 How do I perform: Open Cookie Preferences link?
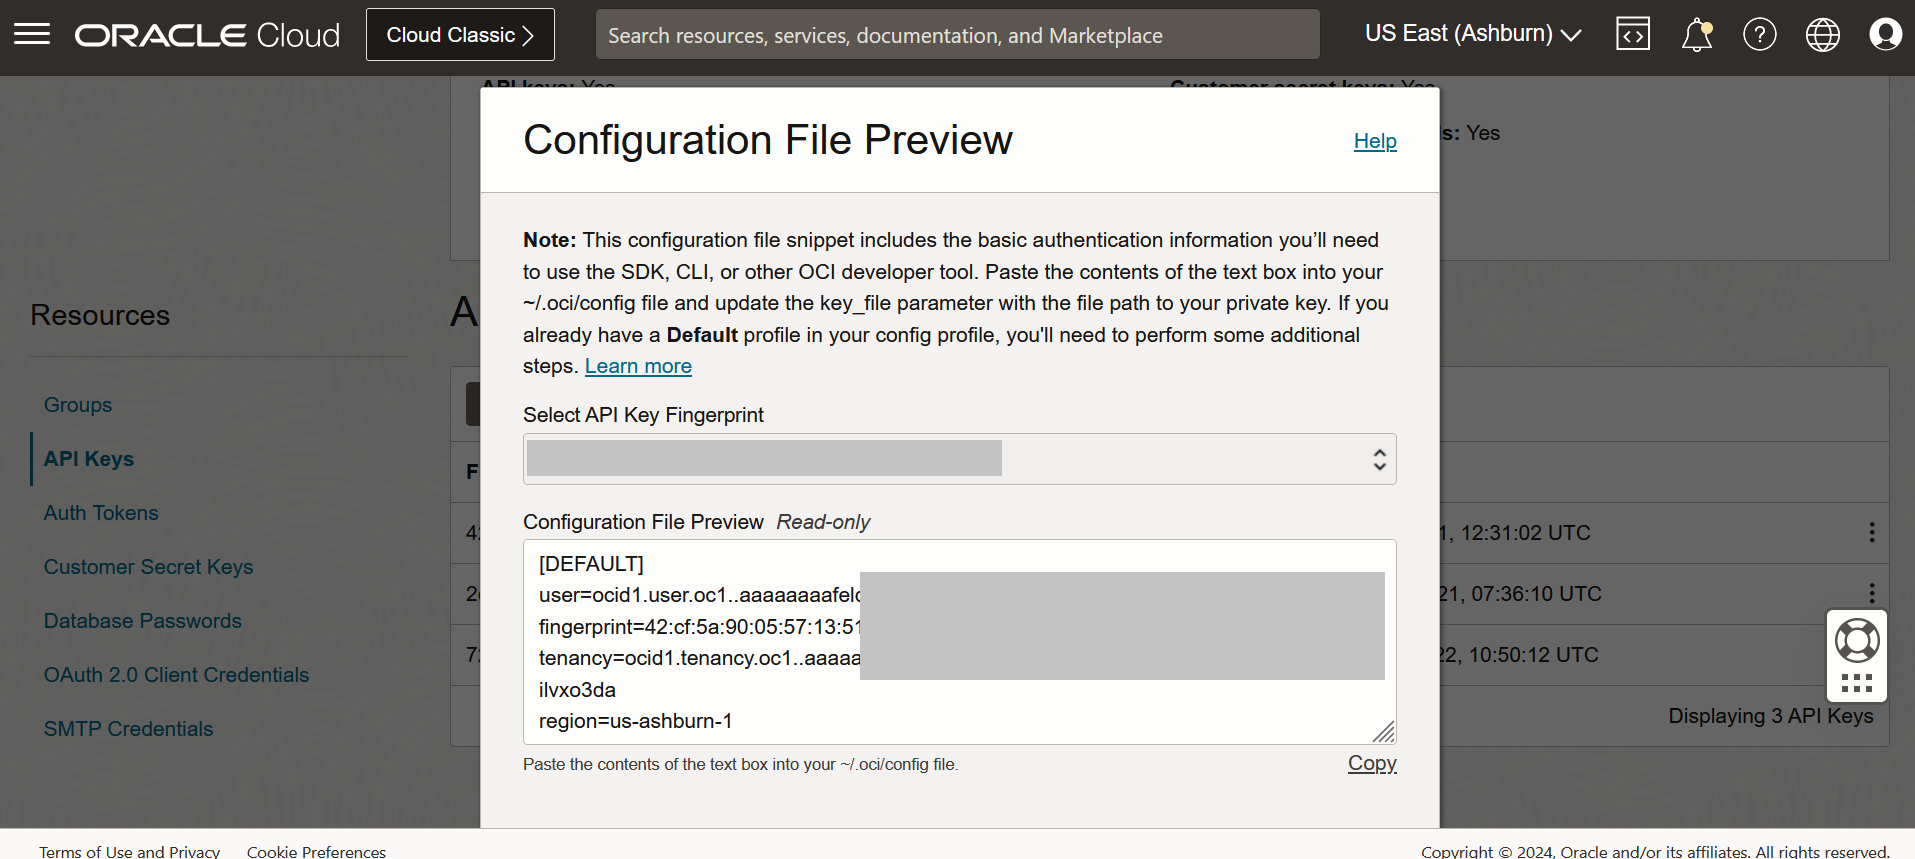[x=316, y=851]
